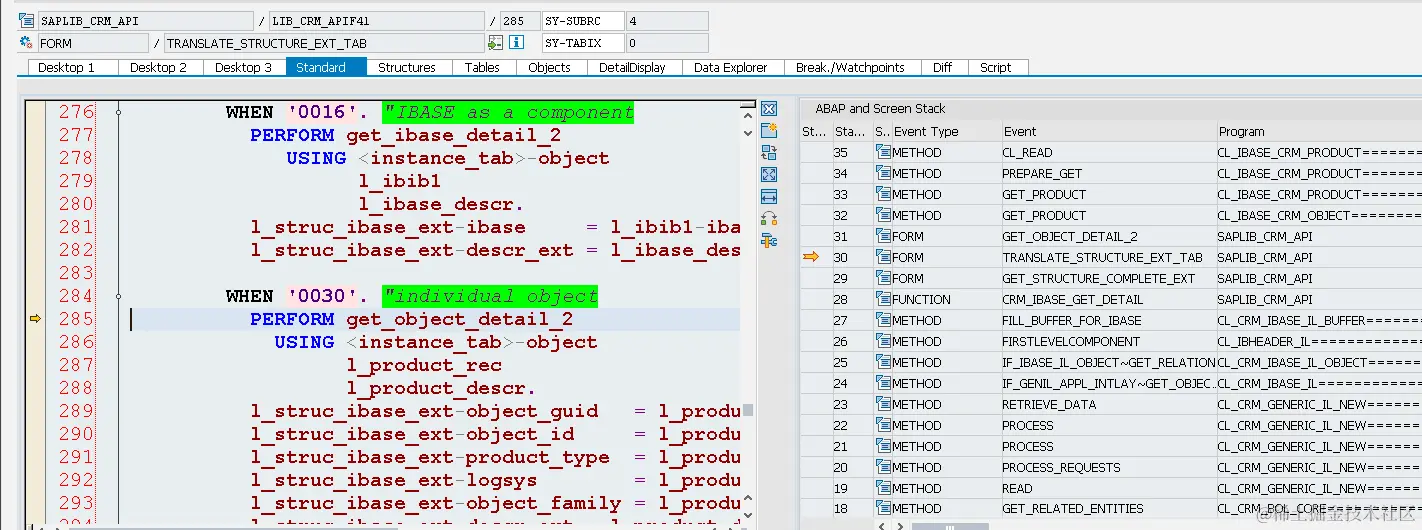Select the CRM_IBASE_GET_DETAIL event cell
Image resolution: width=1422 pixels, height=530 pixels.
coord(1108,300)
